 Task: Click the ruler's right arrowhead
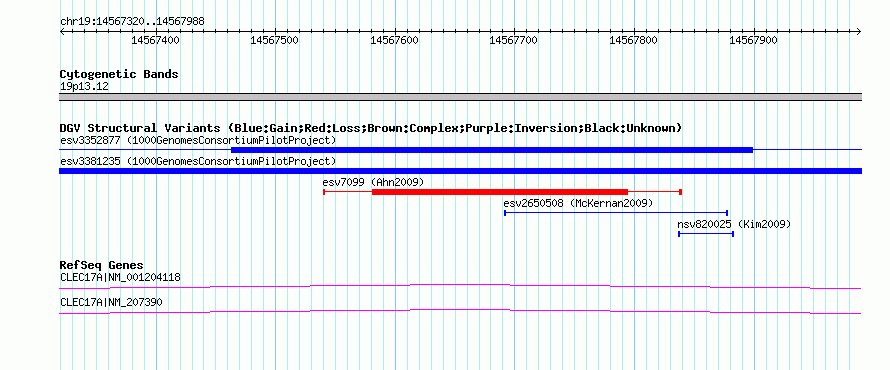[858, 31]
